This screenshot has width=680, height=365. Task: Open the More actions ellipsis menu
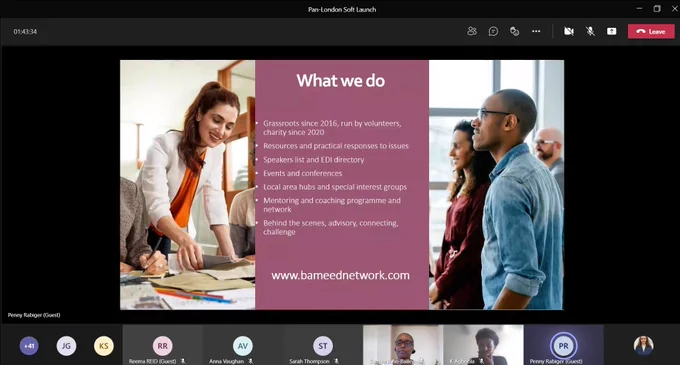pyautogui.click(x=536, y=31)
